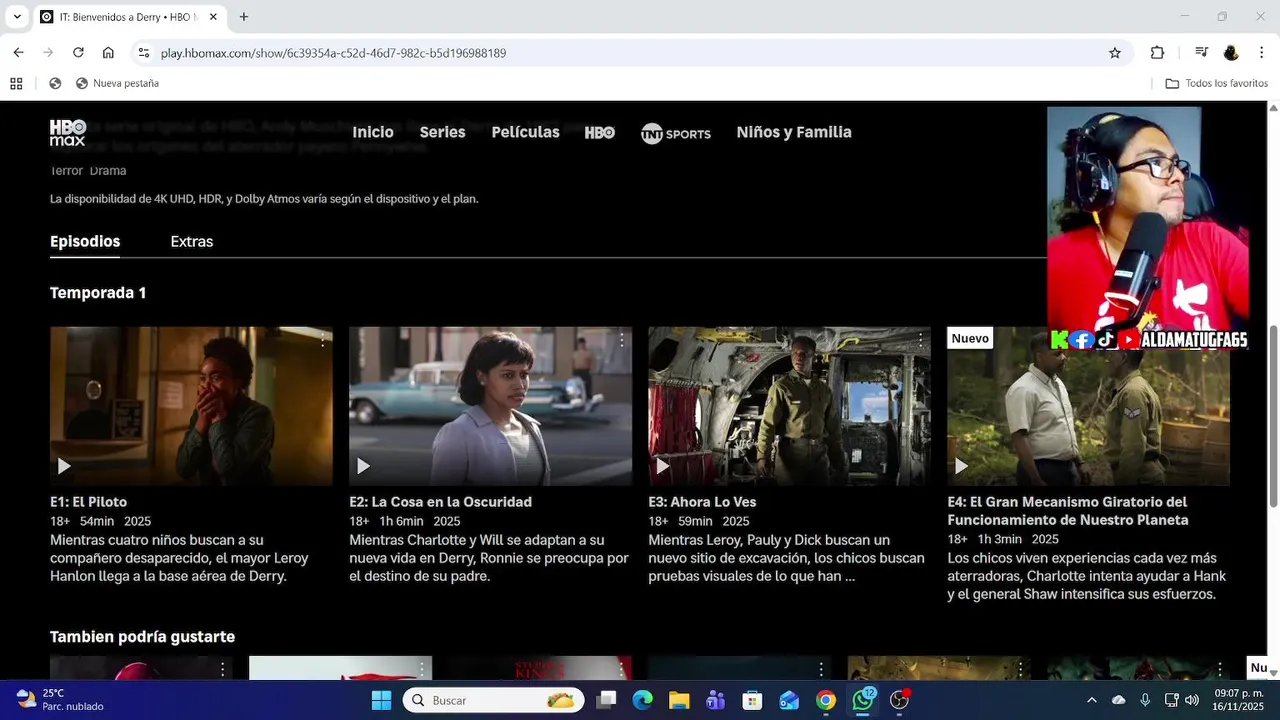Open the weather widget showing 25°C
This screenshot has height=720, width=1280.
[60, 700]
